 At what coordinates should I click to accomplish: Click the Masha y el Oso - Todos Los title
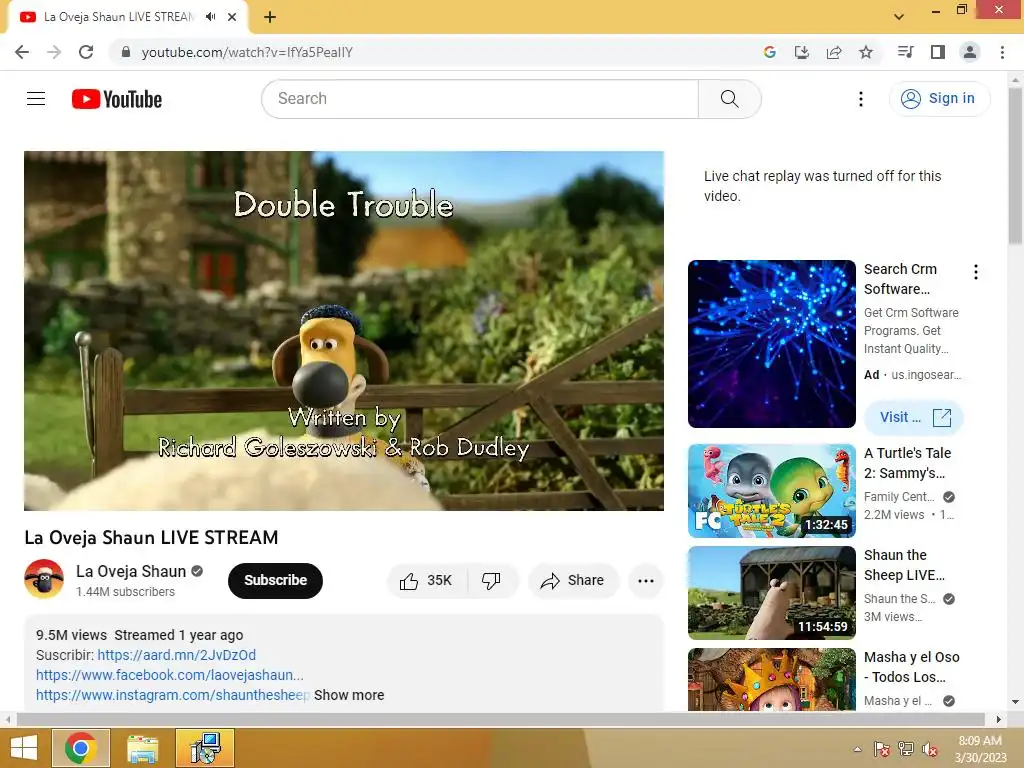912,667
